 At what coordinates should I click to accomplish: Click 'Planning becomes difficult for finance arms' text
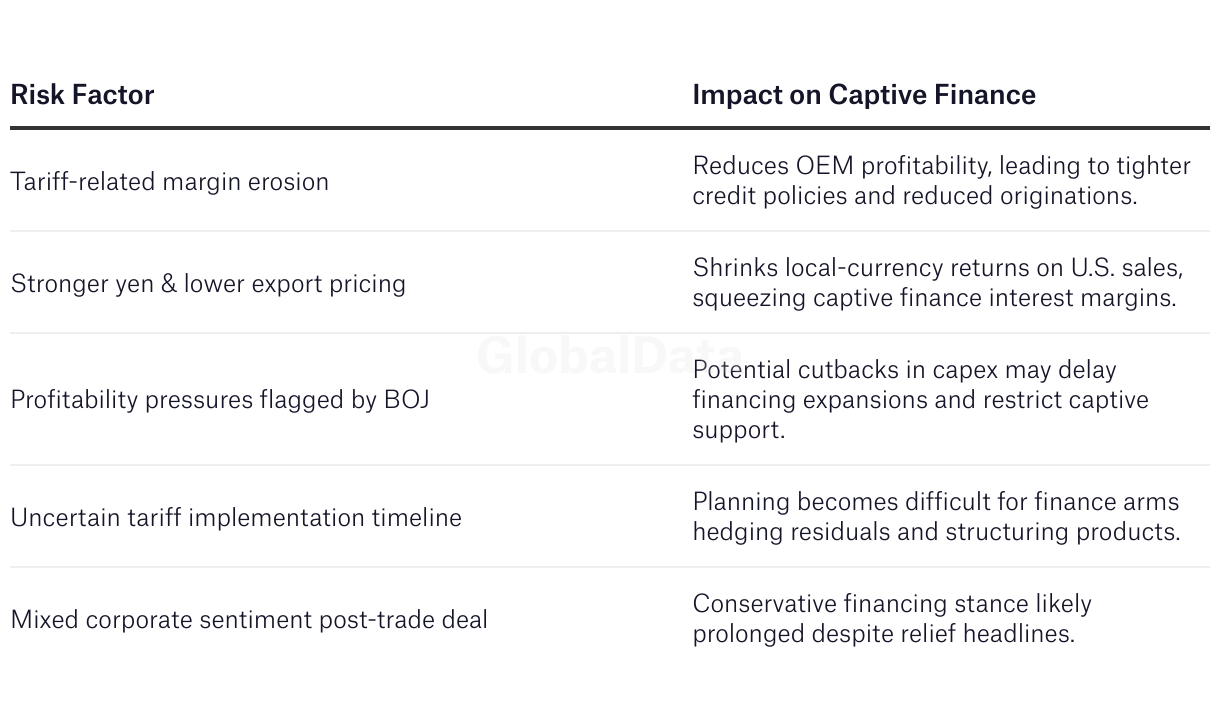coord(935,502)
